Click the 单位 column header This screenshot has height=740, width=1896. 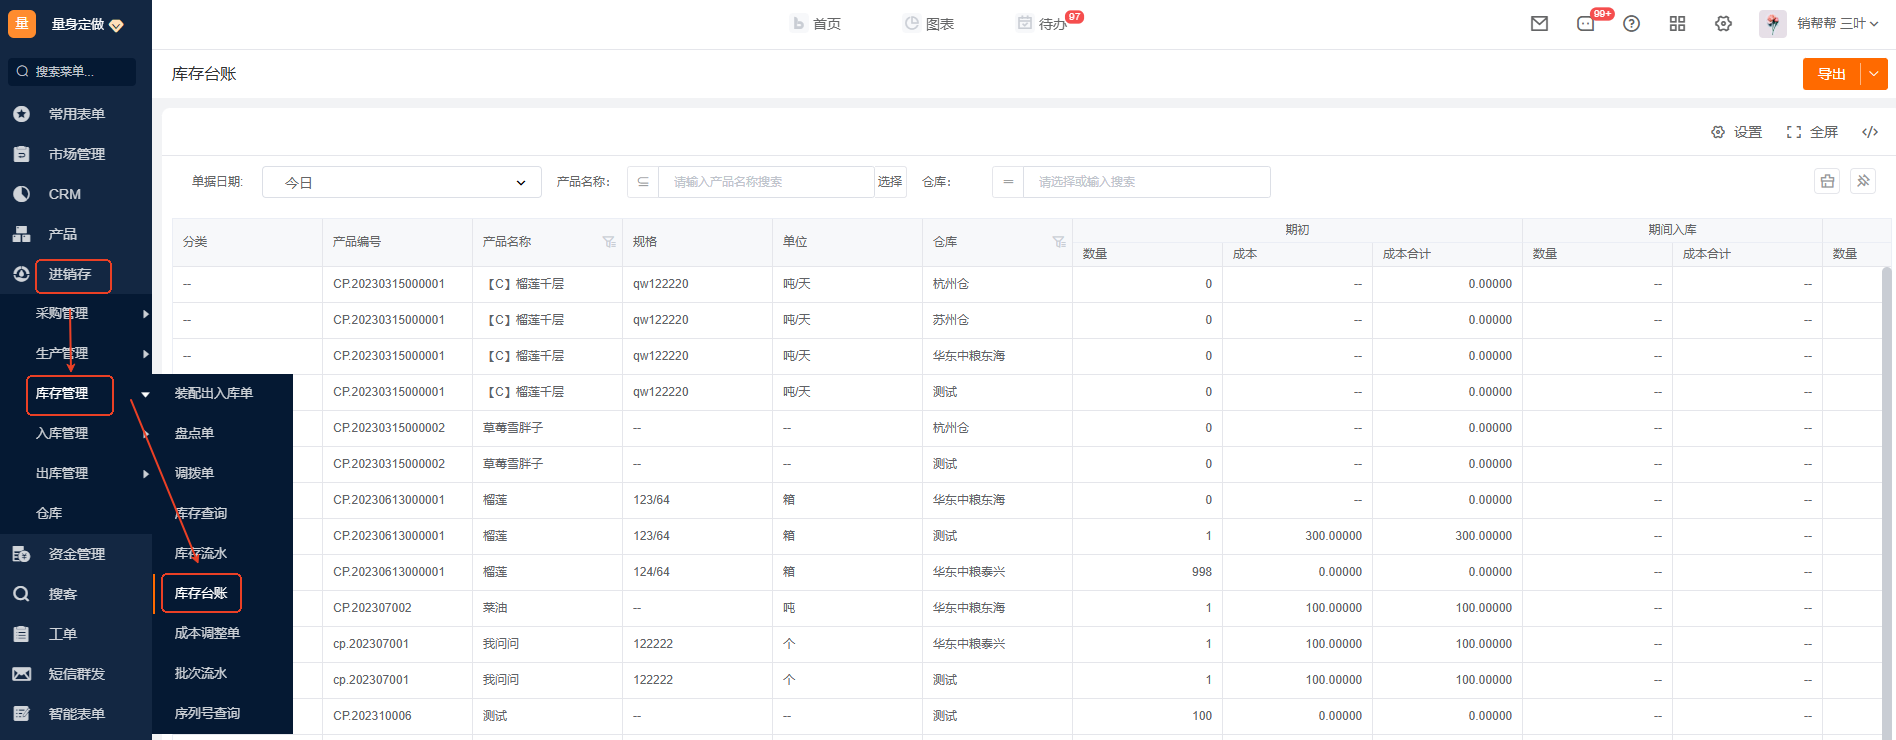coord(847,242)
